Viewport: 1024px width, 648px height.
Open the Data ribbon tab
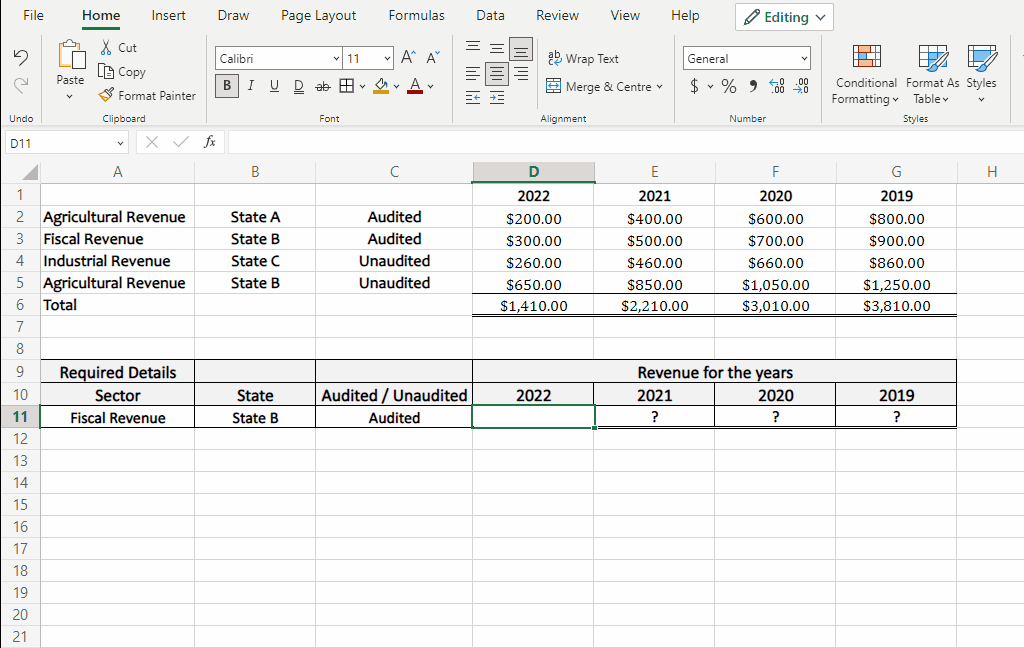click(x=490, y=15)
